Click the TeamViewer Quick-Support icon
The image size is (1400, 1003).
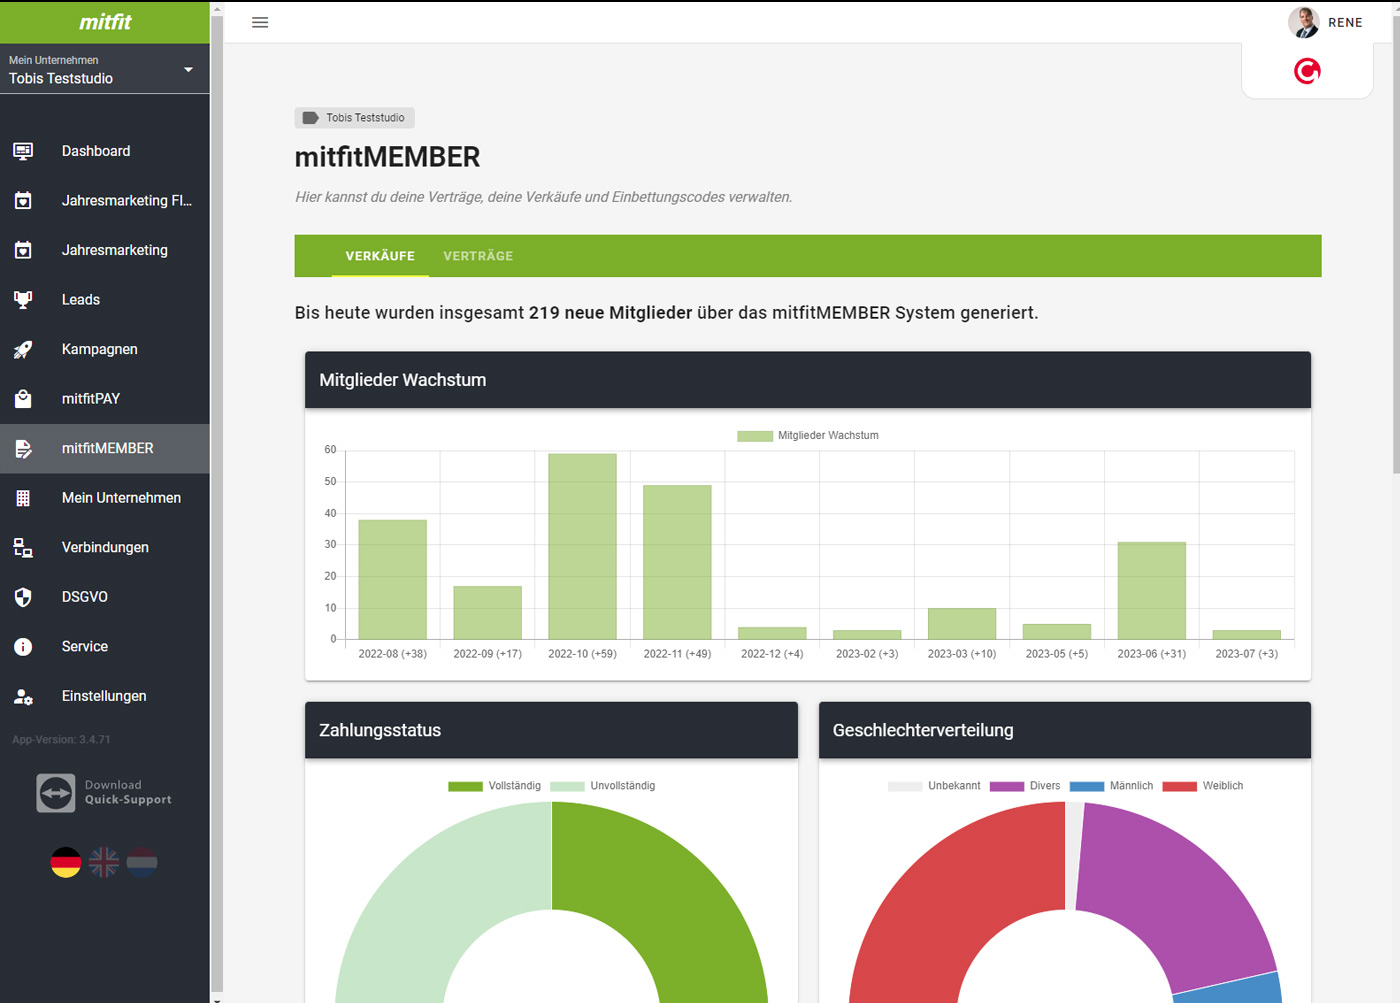(x=56, y=793)
